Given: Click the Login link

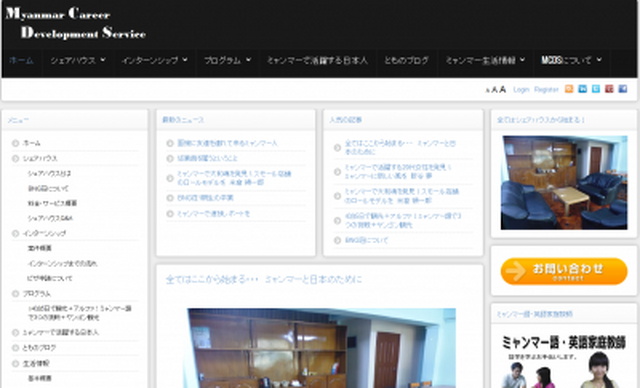Looking at the screenshot, I should (x=521, y=89).
